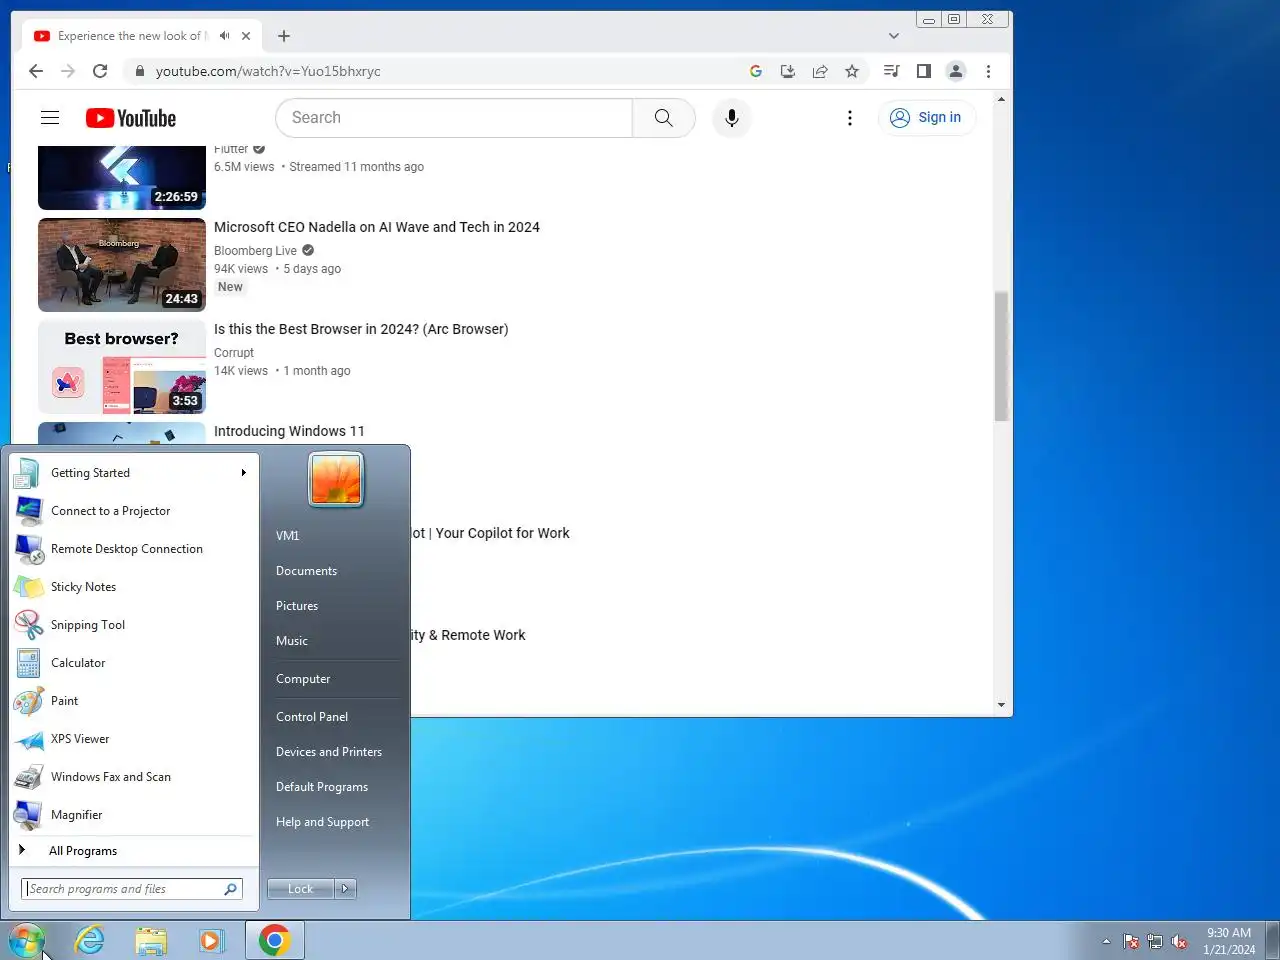The width and height of the screenshot is (1280, 960).
Task: Open YouTube settings three-dot menu
Action: tap(850, 118)
